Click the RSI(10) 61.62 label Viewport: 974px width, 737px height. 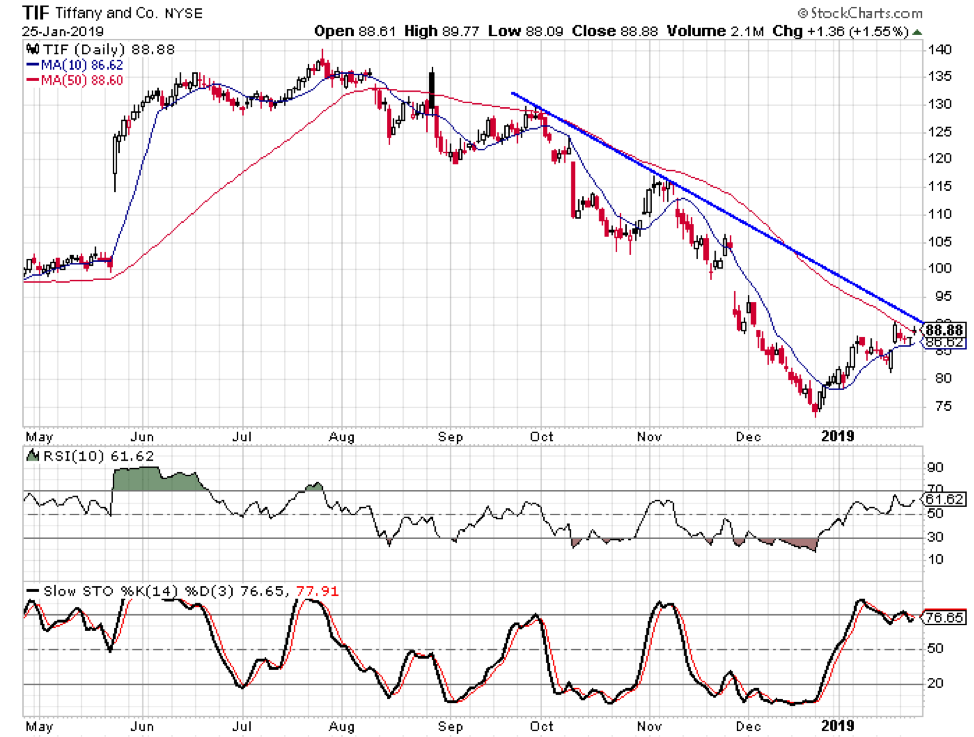[98, 456]
